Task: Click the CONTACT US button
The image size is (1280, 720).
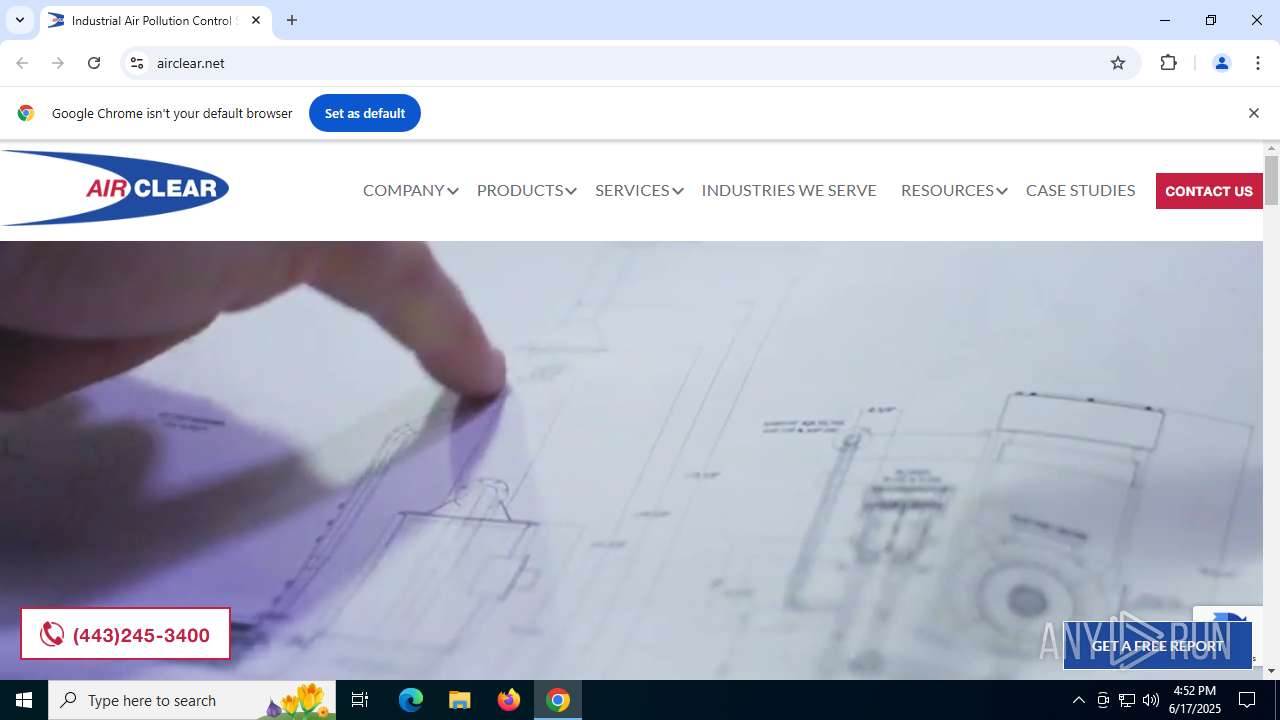Action: point(1209,191)
